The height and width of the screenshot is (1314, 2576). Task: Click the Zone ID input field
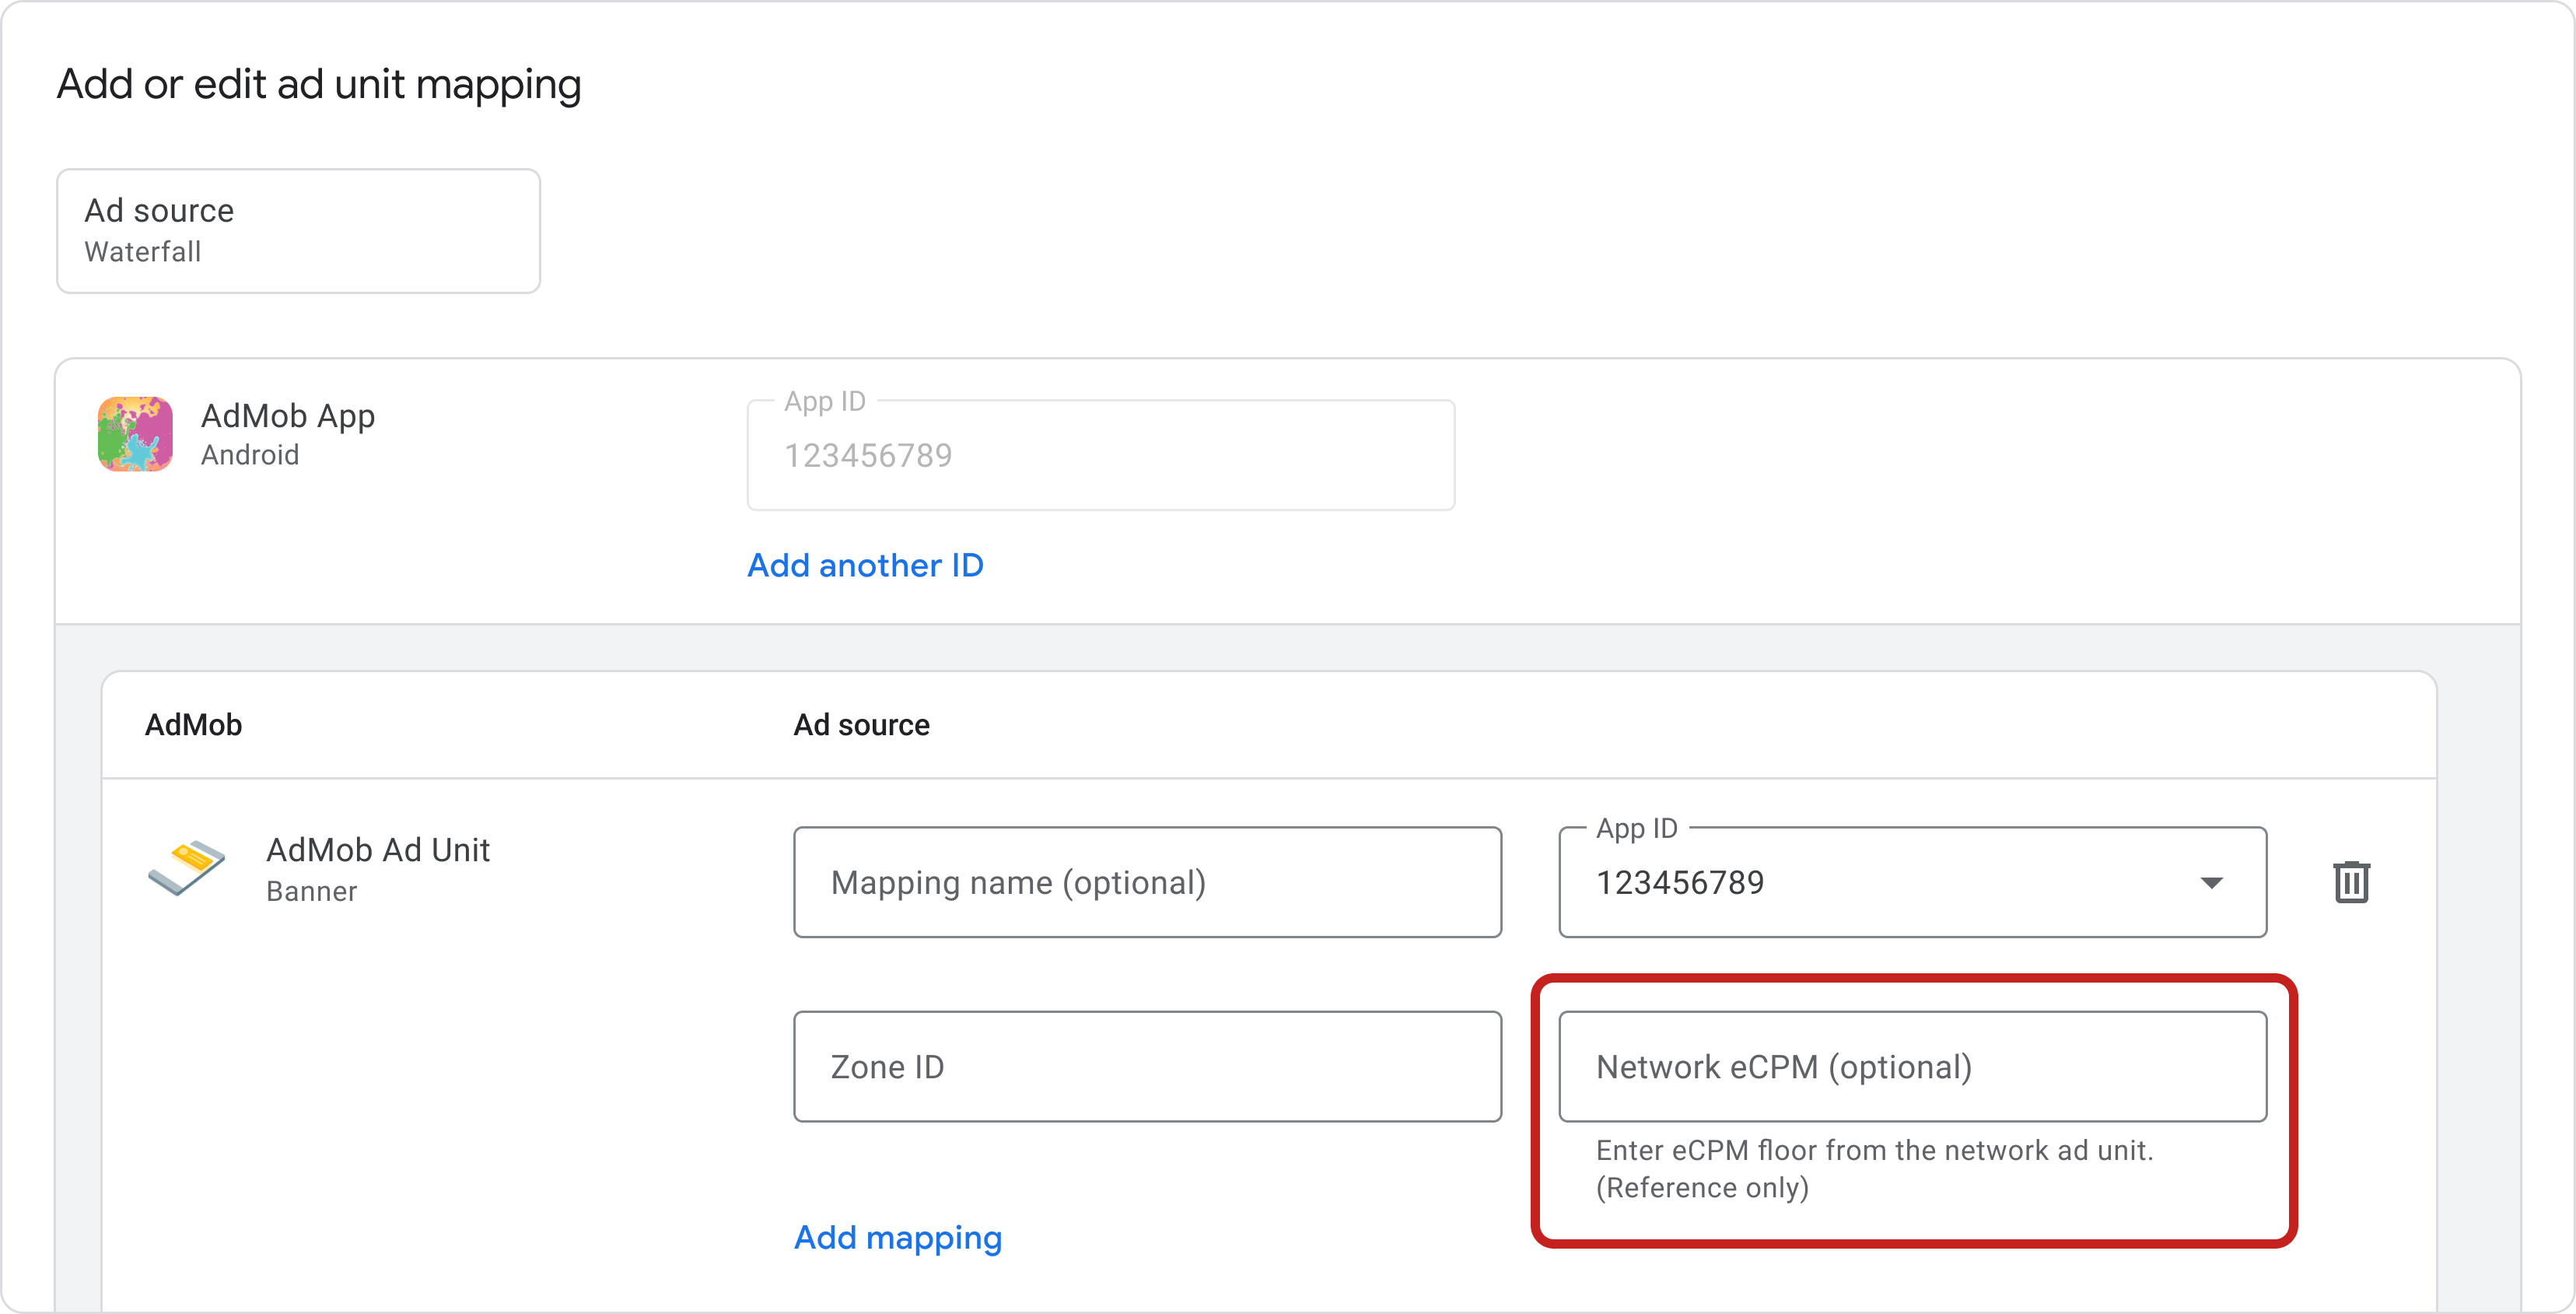(1147, 1066)
